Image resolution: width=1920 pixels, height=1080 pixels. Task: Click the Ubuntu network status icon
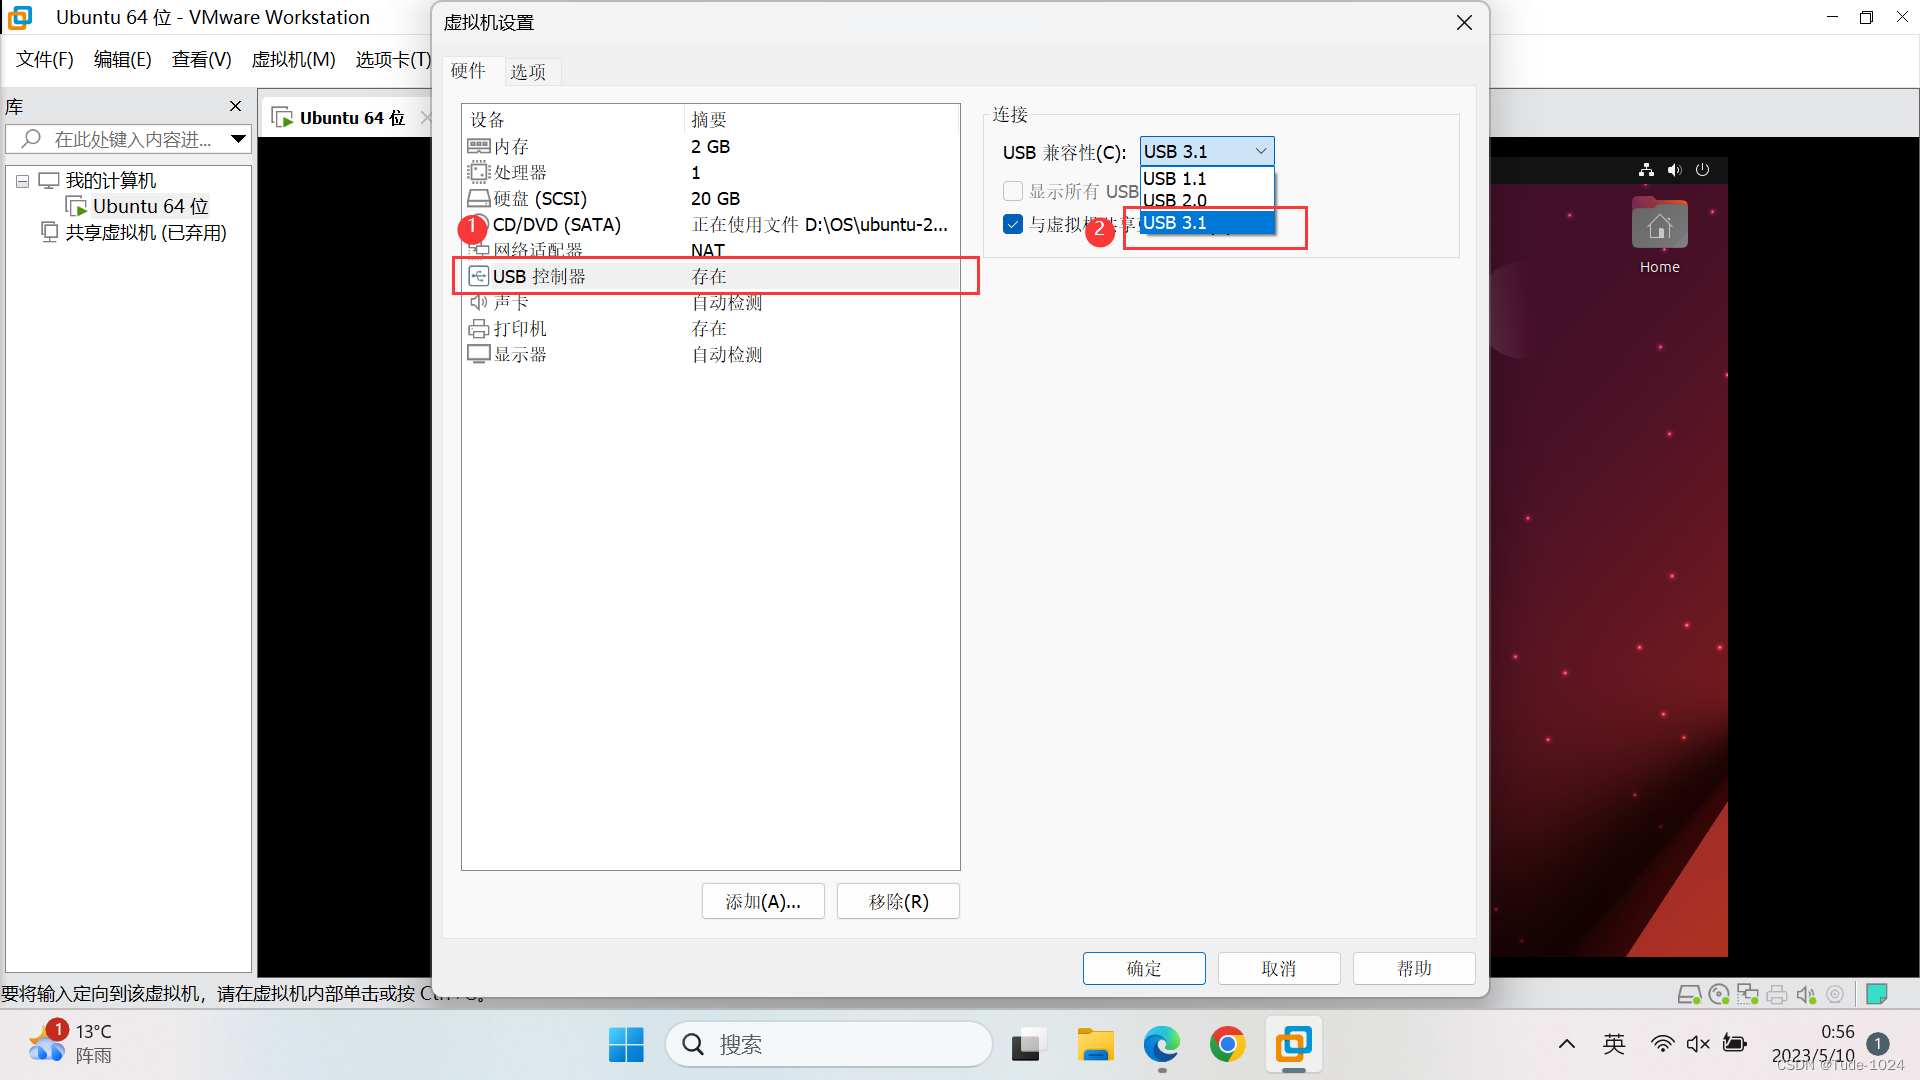[x=1646, y=170]
